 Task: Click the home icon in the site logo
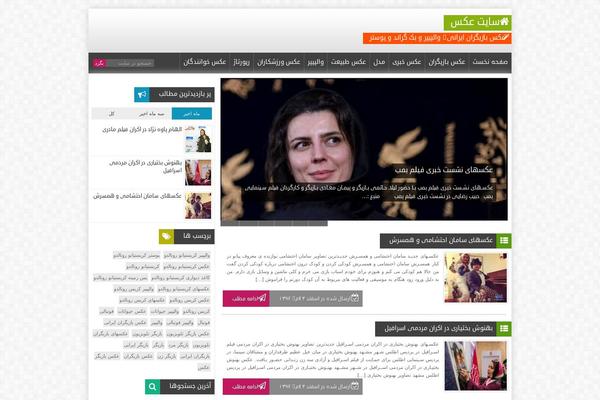coord(504,21)
